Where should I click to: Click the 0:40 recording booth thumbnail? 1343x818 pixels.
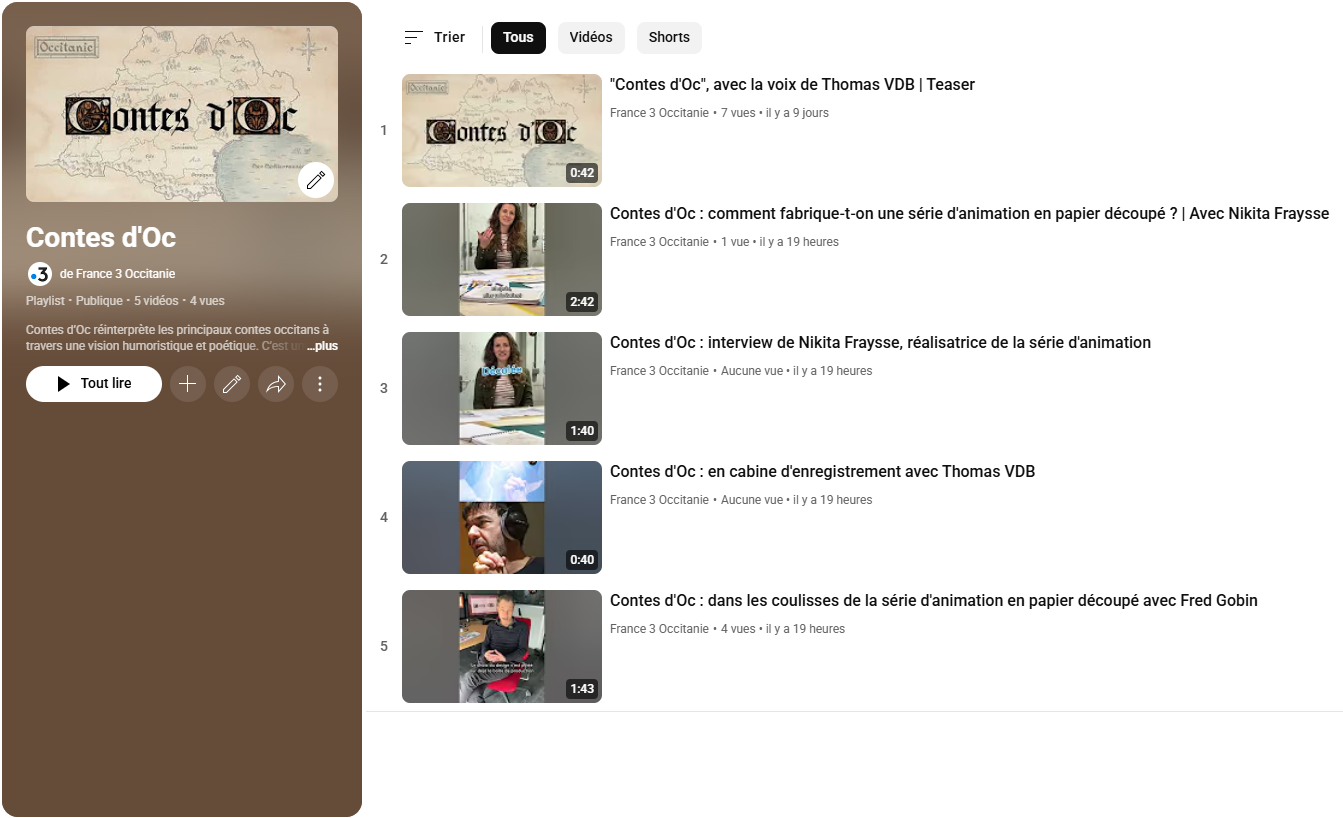point(502,517)
